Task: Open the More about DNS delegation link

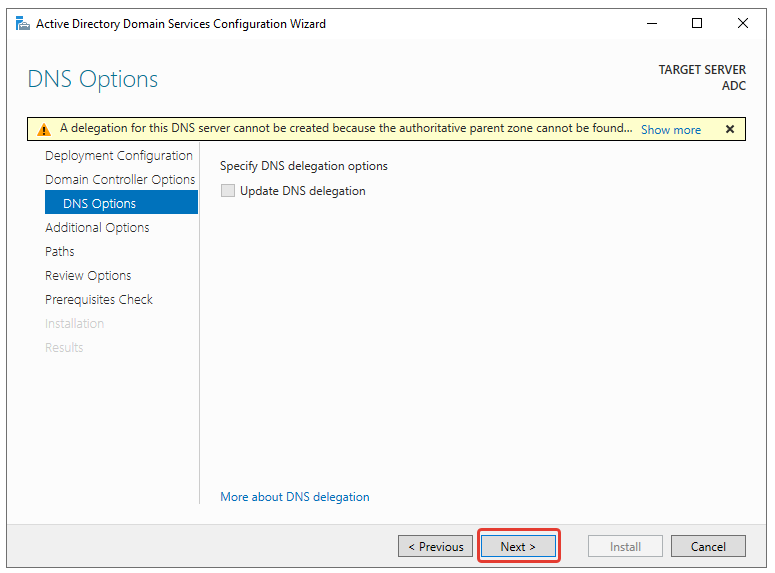Action: pyautogui.click(x=295, y=497)
